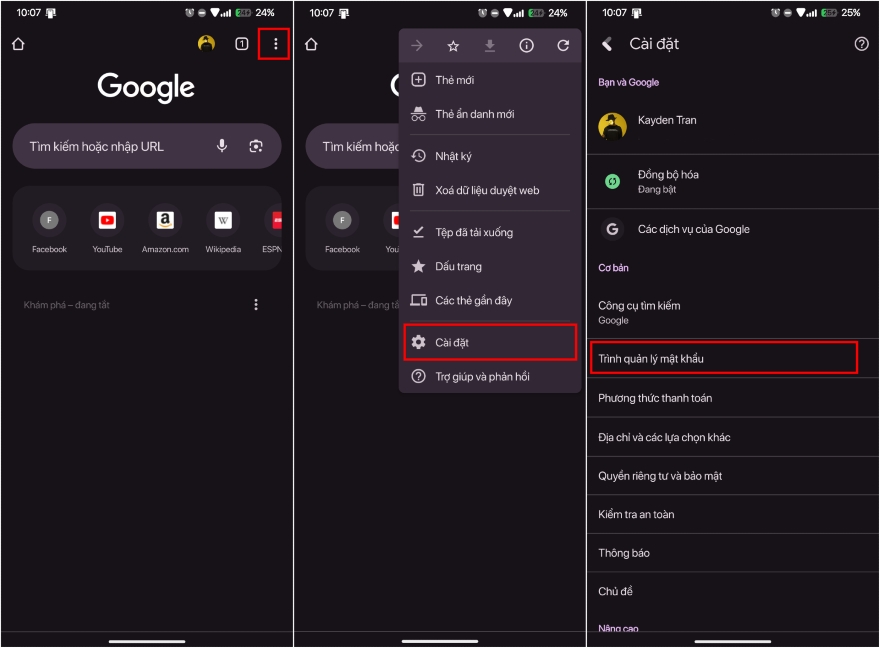Tap the download icon in the overflow menu
880x648 pixels.
490,45
